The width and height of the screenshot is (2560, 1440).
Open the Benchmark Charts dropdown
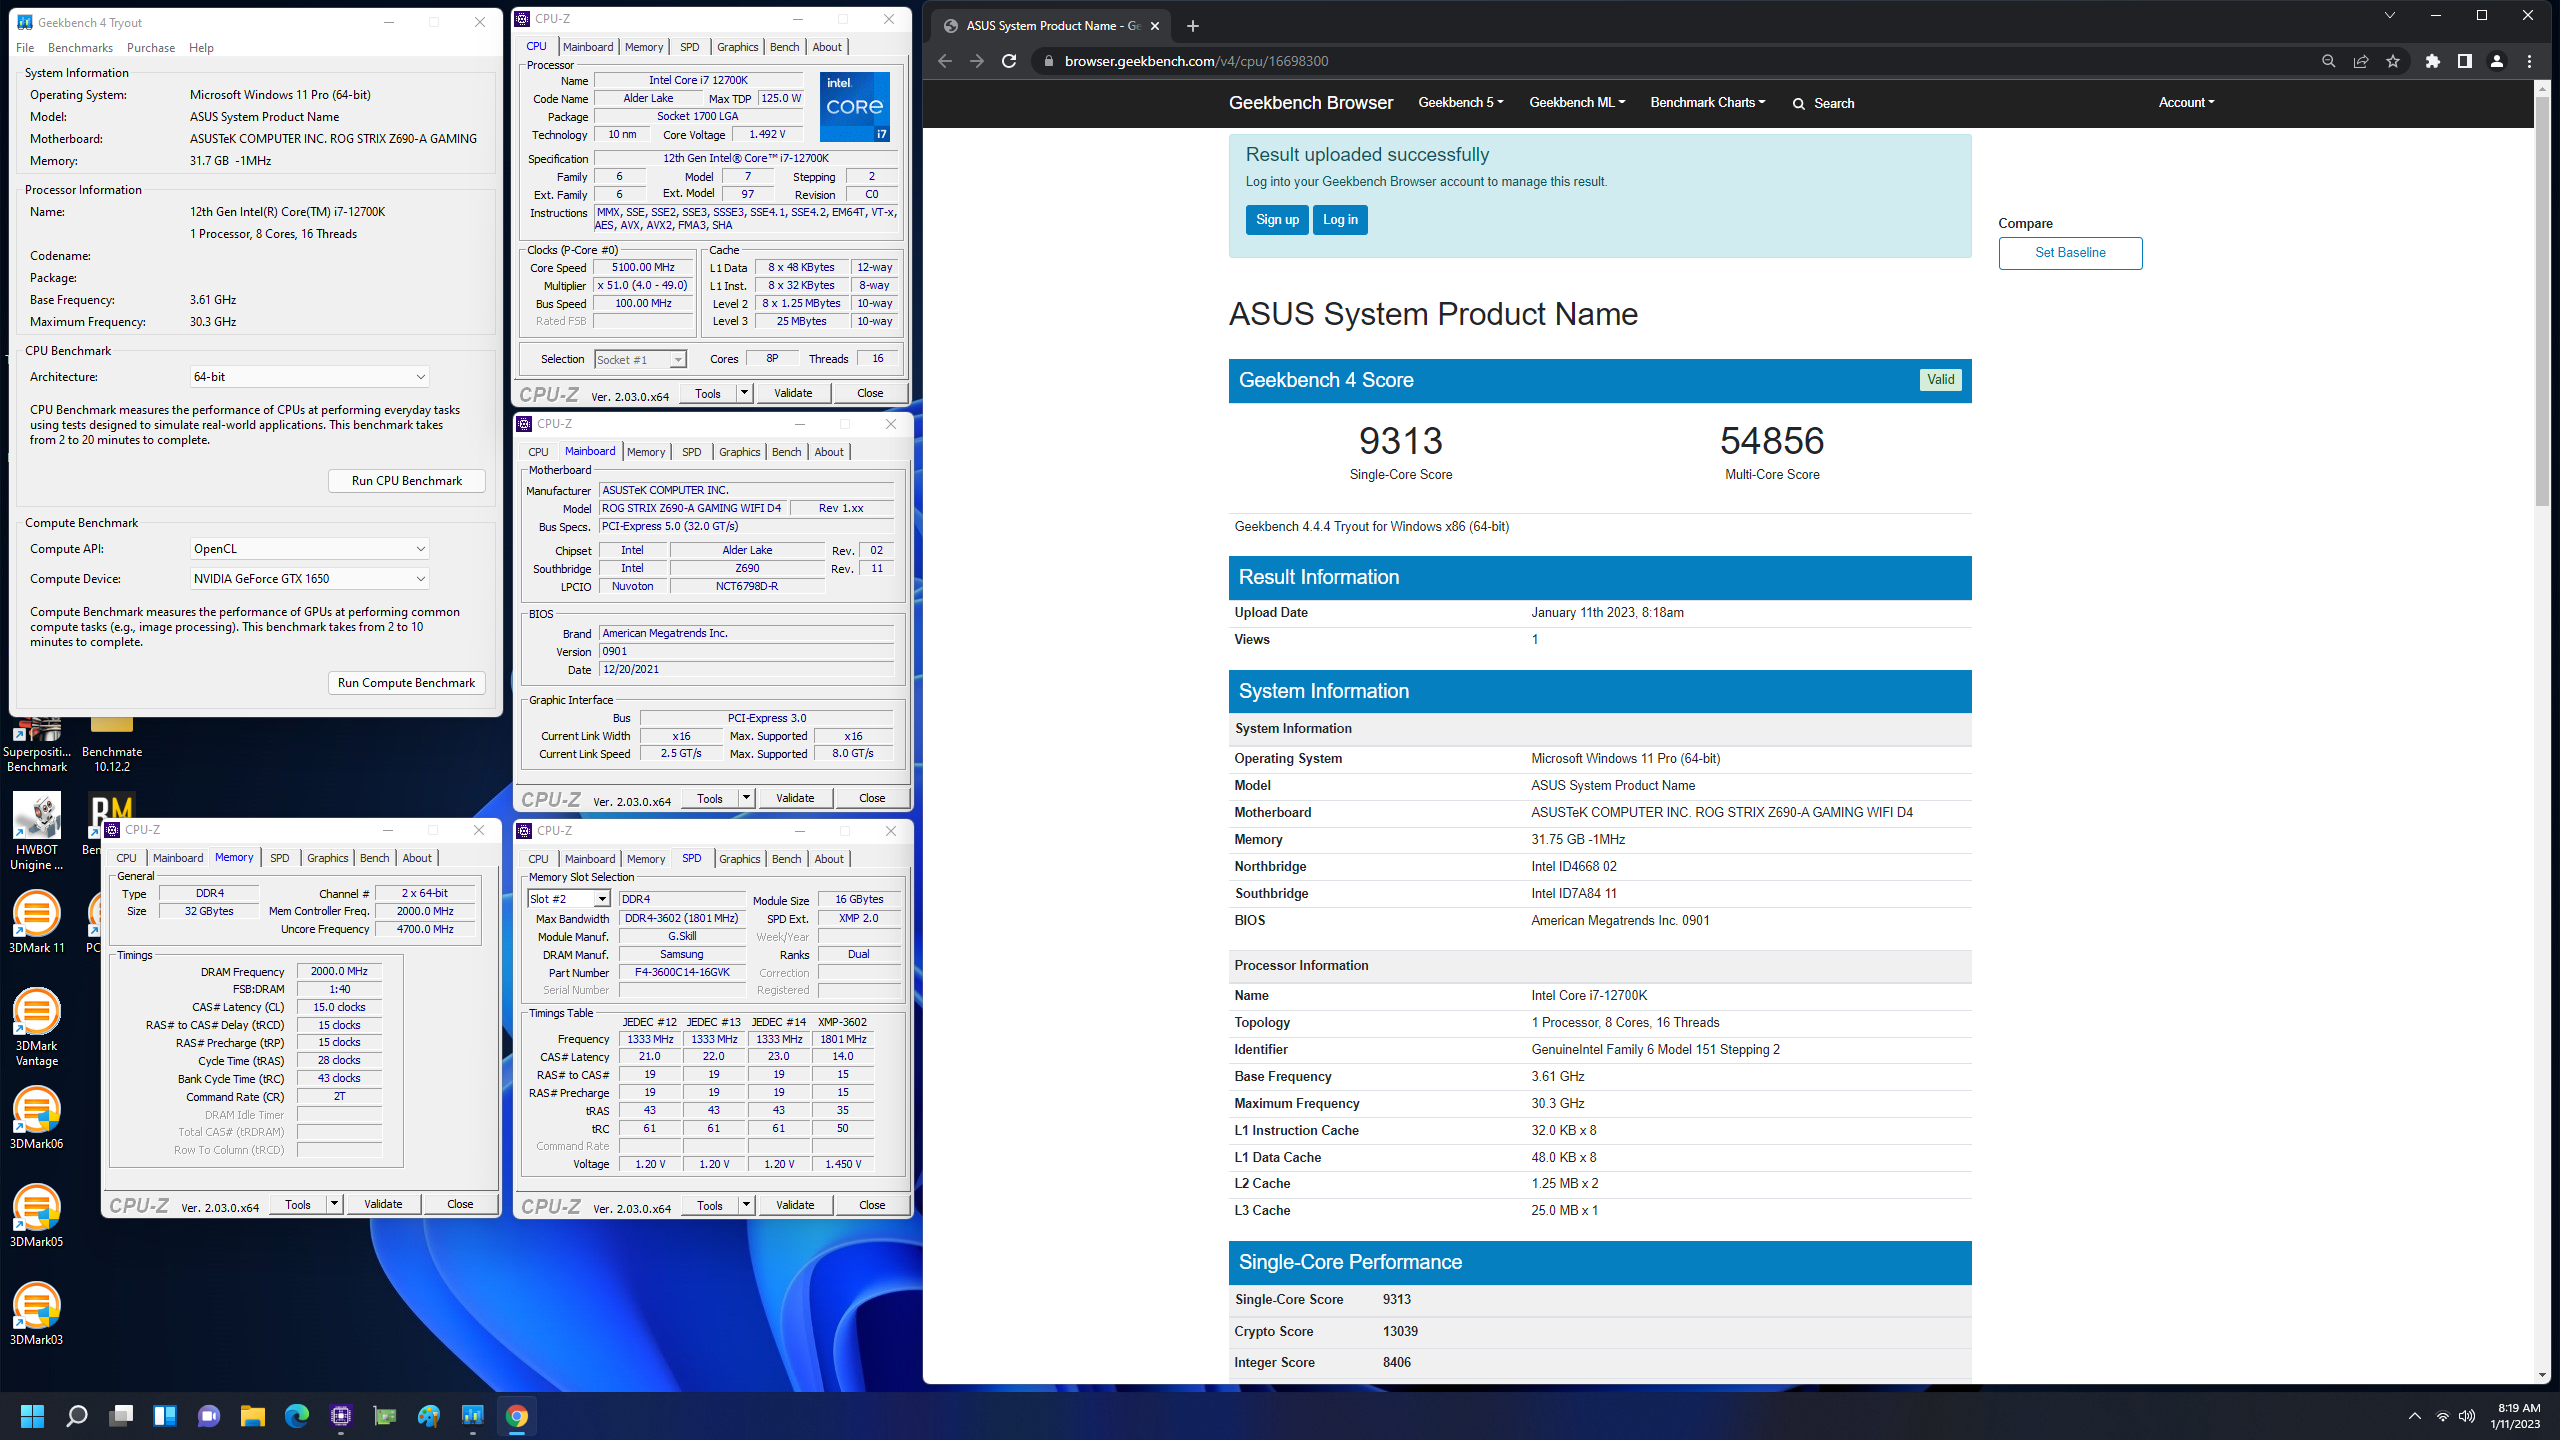(x=1708, y=102)
